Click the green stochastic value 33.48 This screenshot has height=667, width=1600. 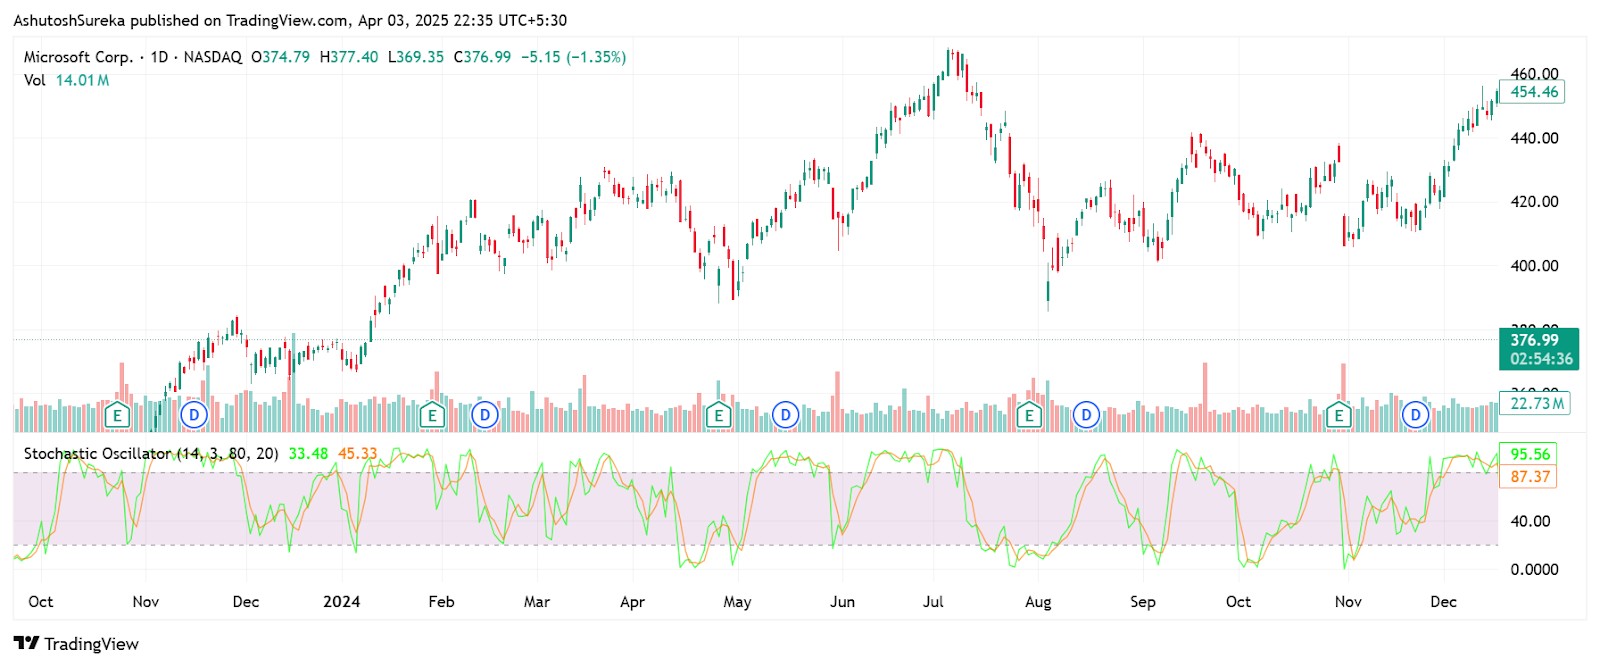point(308,454)
